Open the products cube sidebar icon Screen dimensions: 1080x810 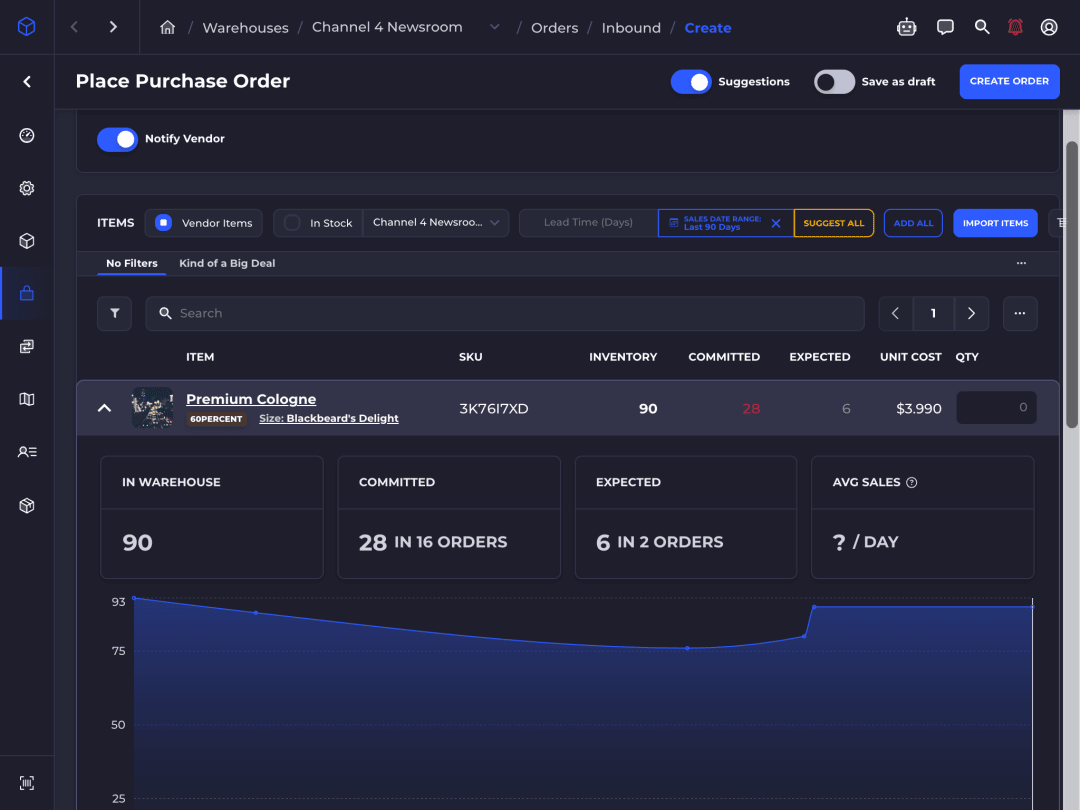point(27,240)
